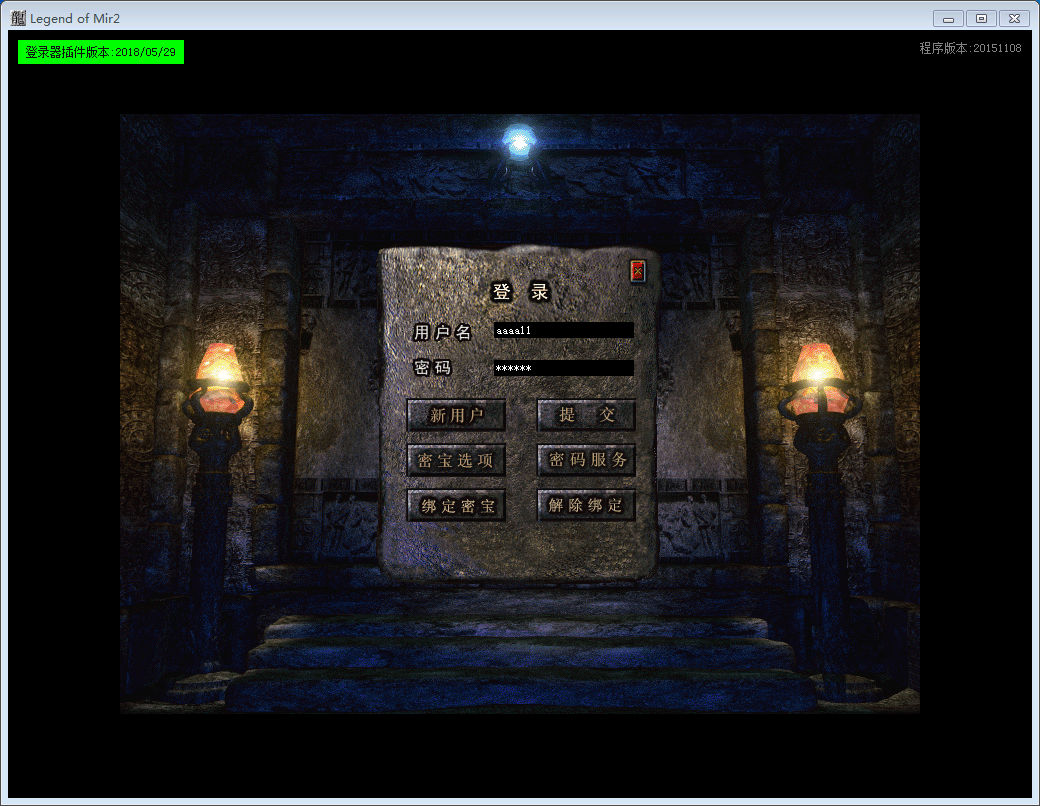Maximize the Legend of Mir2 window

tap(981, 19)
